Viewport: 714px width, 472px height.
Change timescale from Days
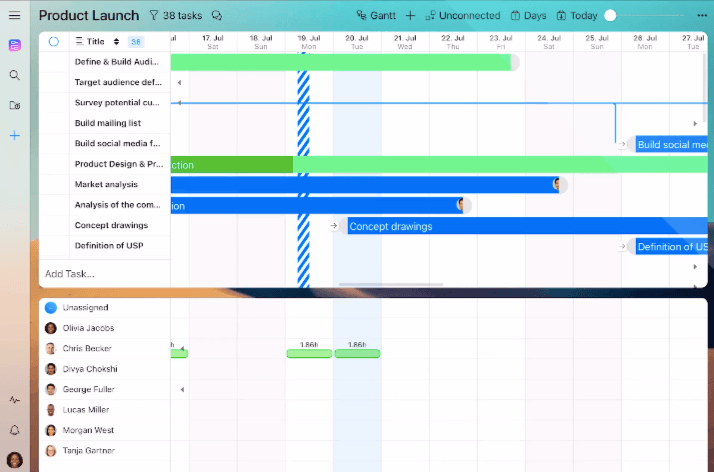[x=528, y=15]
